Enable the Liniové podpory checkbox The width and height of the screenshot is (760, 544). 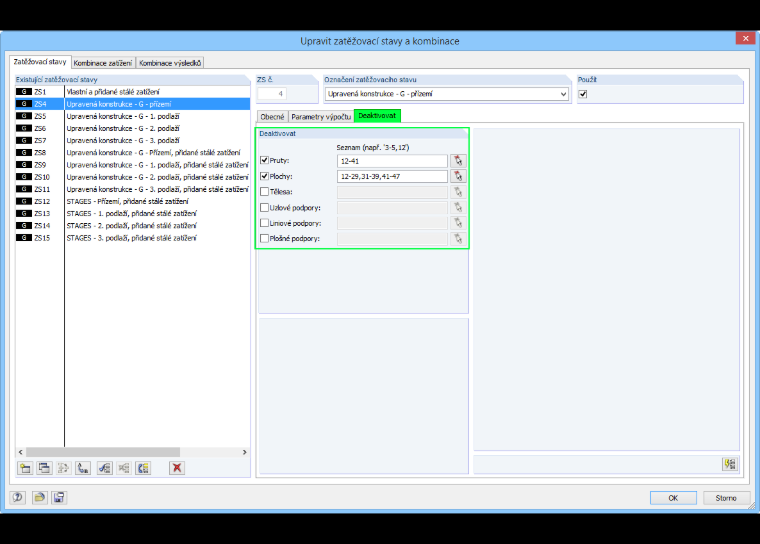(265, 223)
